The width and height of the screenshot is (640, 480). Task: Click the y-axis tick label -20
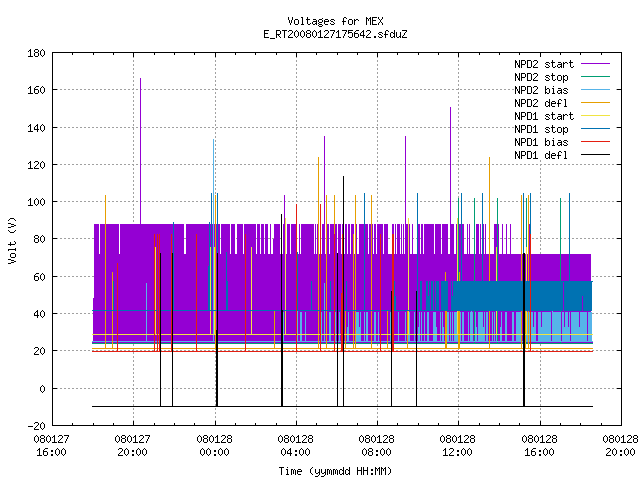(x=36, y=426)
